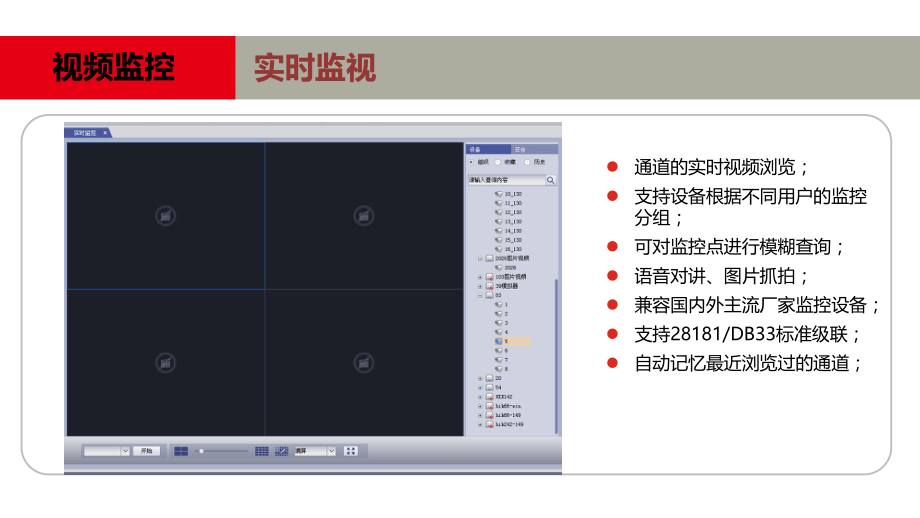Click camera icon for channel 14_130
This screenshot has width=920, height=518.
point(499,231)
